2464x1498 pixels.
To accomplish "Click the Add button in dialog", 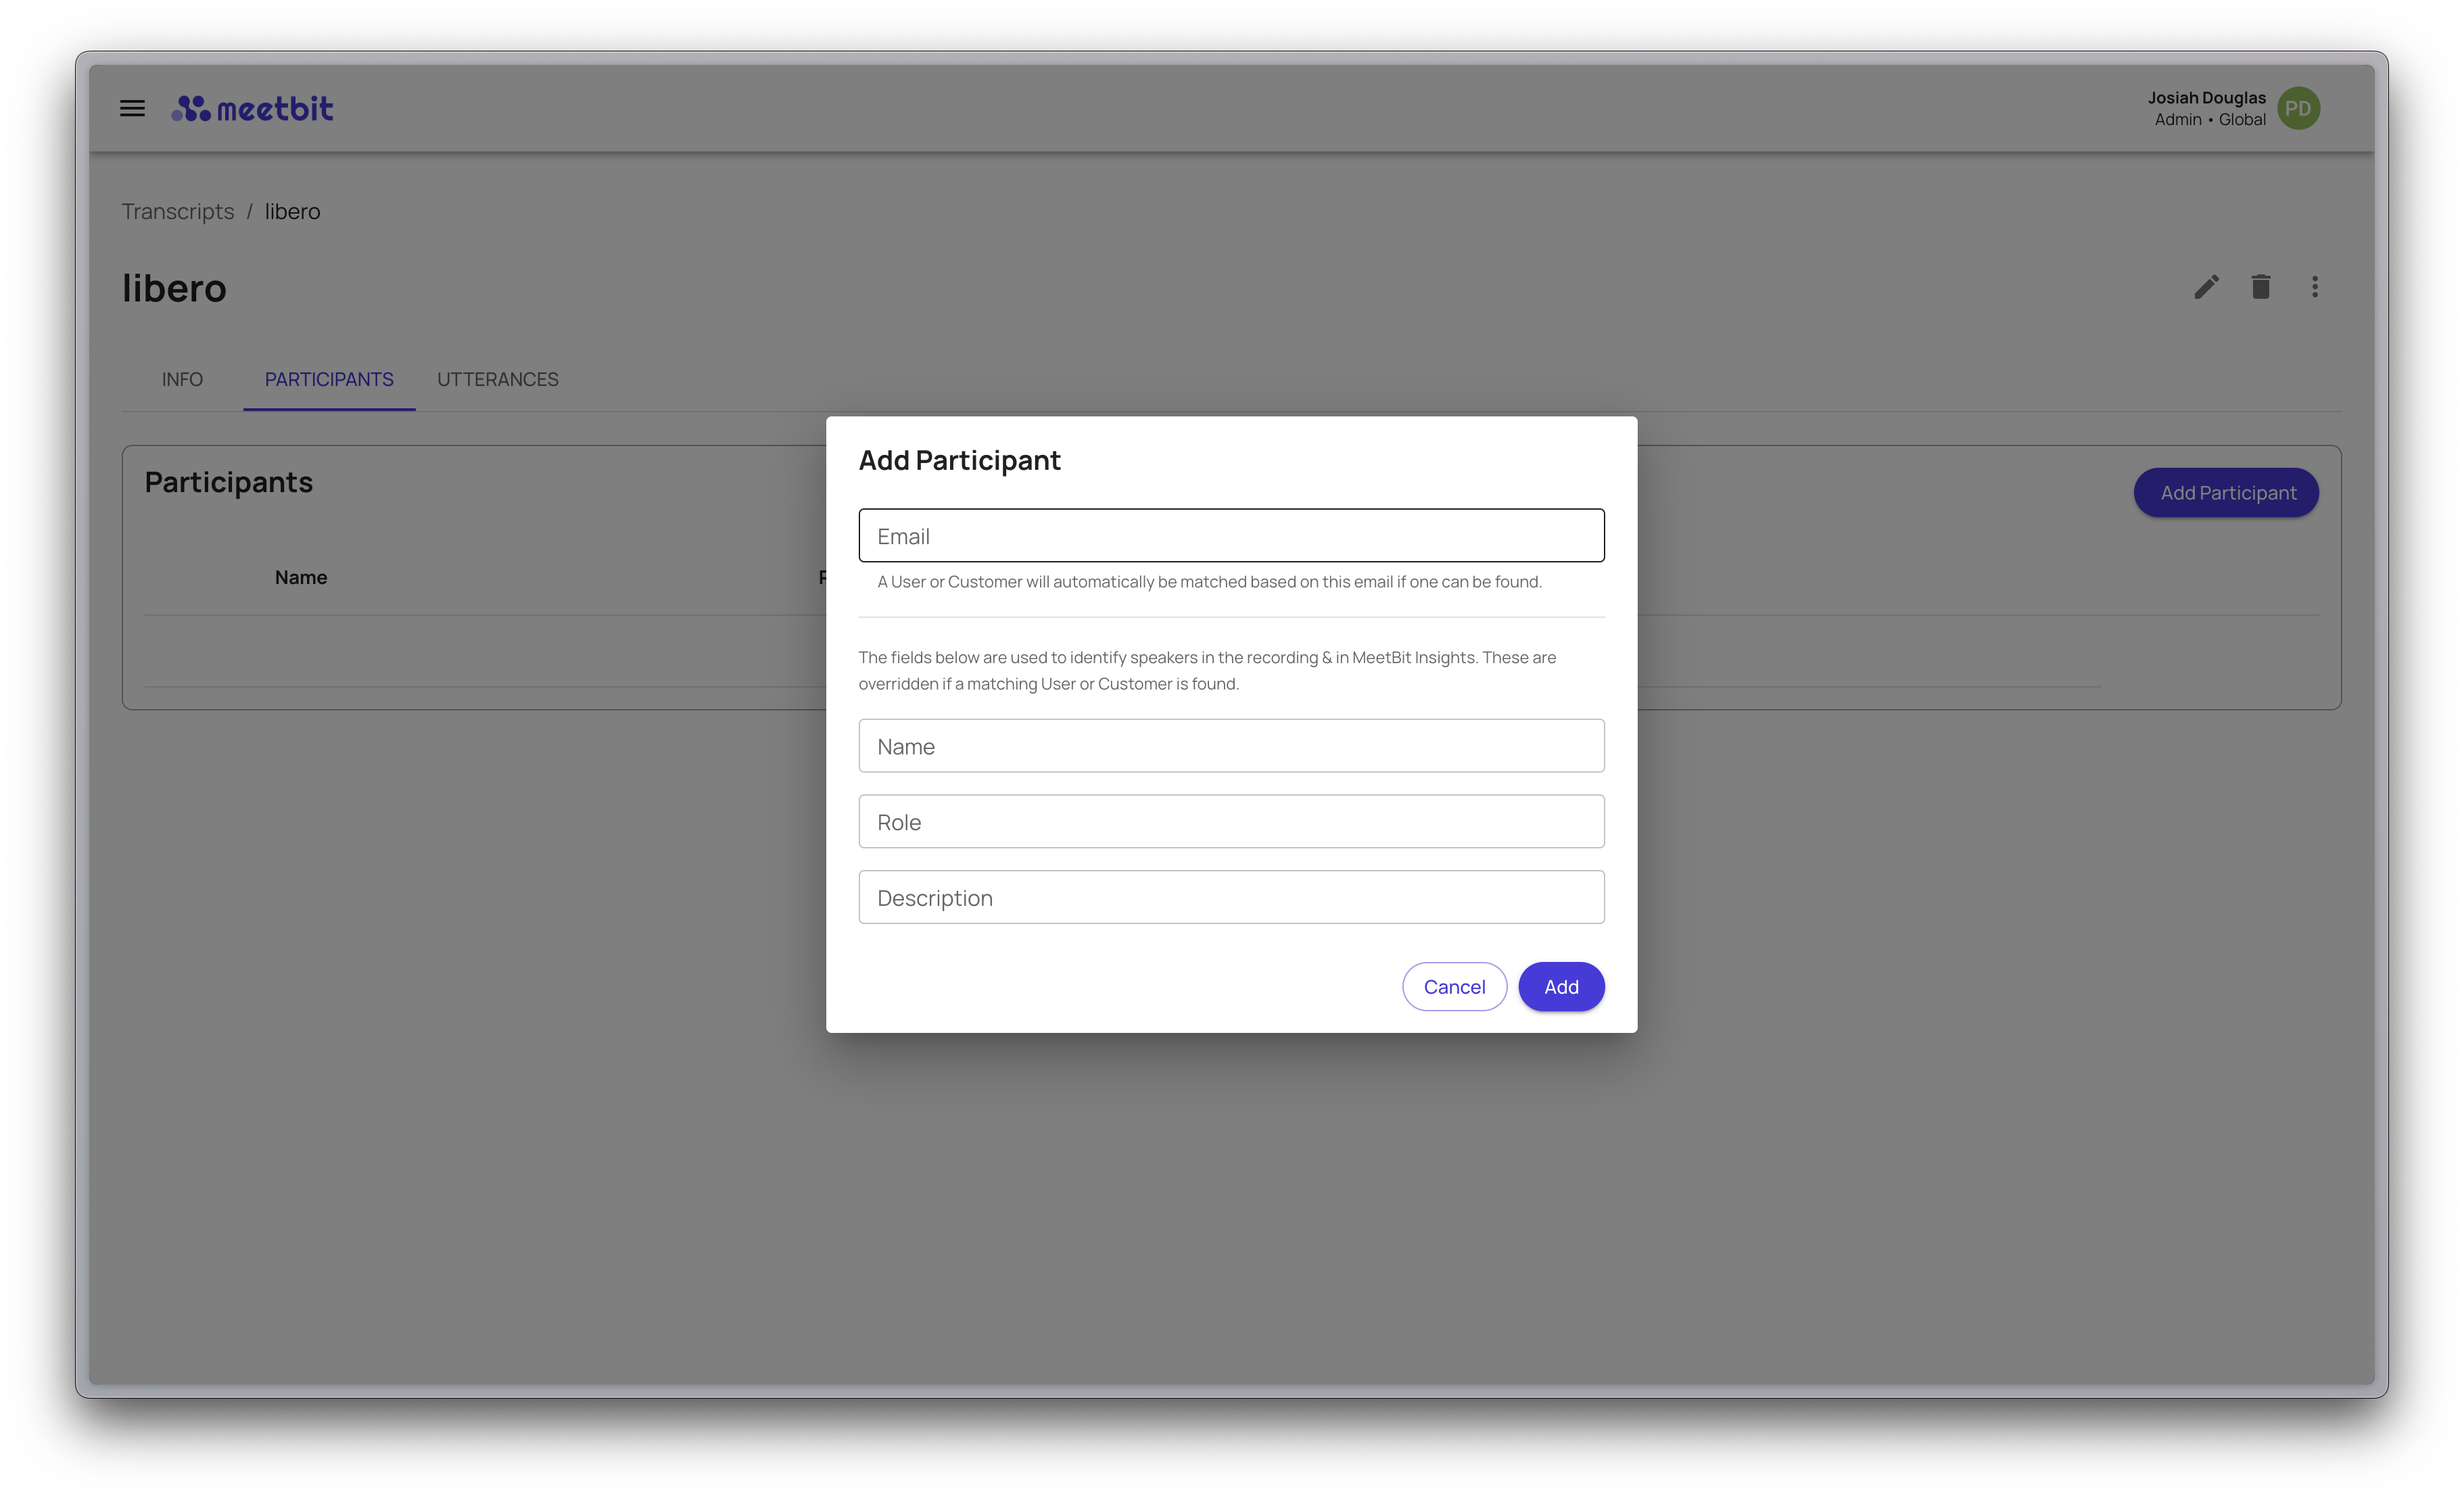I will click(1560, 987).
